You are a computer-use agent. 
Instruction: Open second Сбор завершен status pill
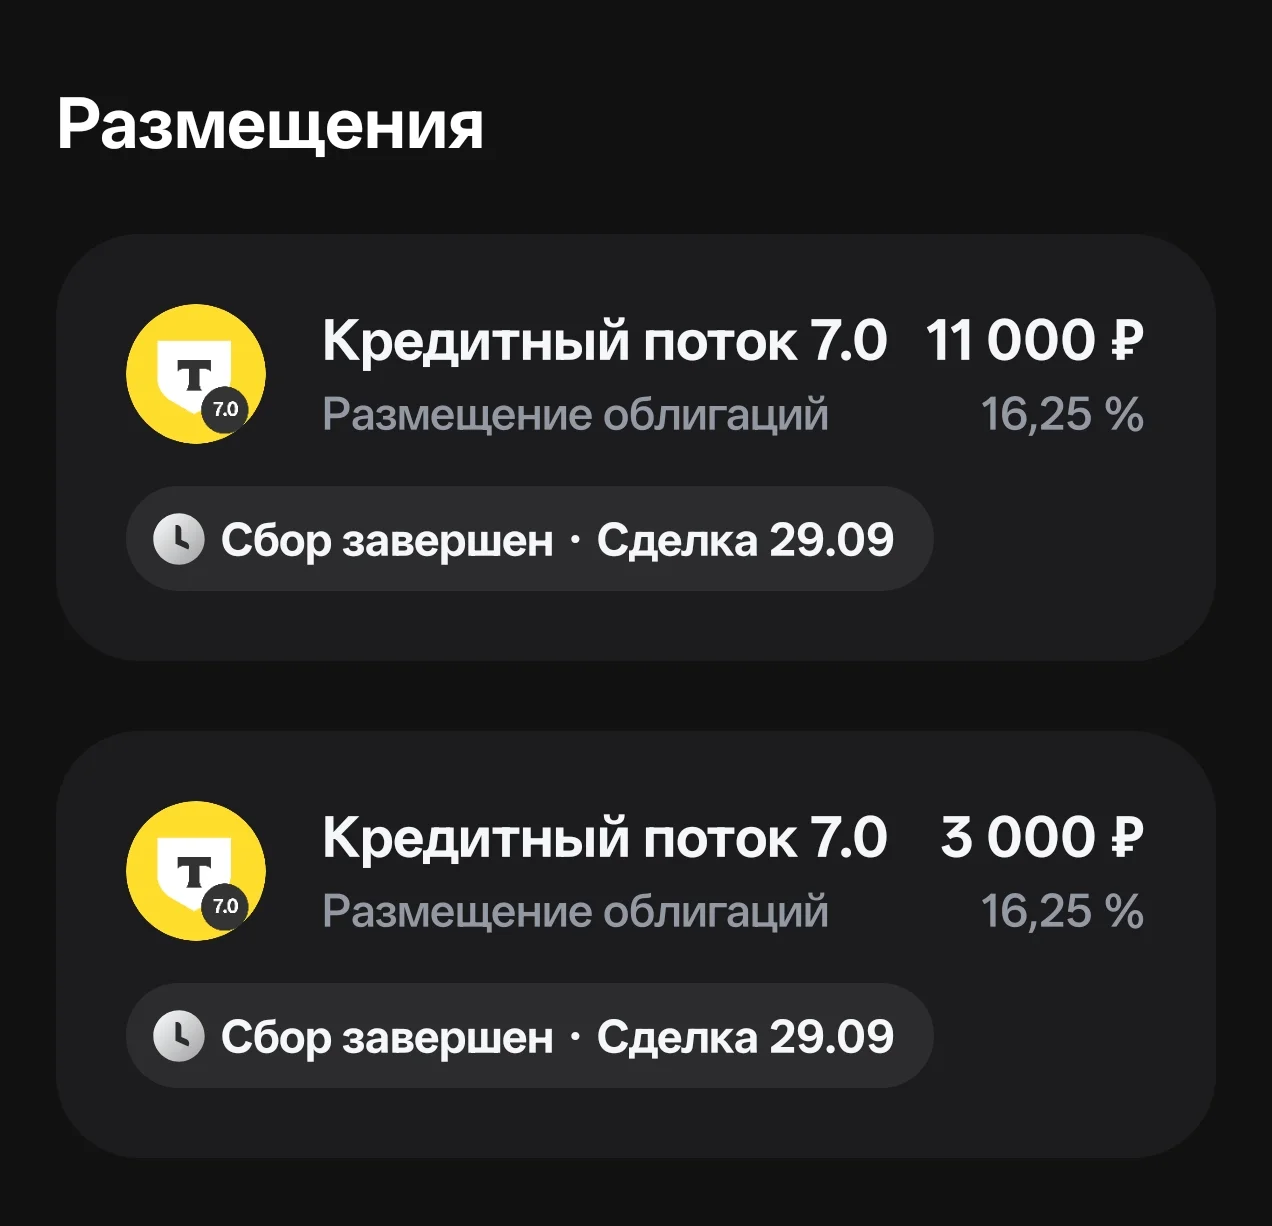pyautogui.click(x=530, y=1036)
